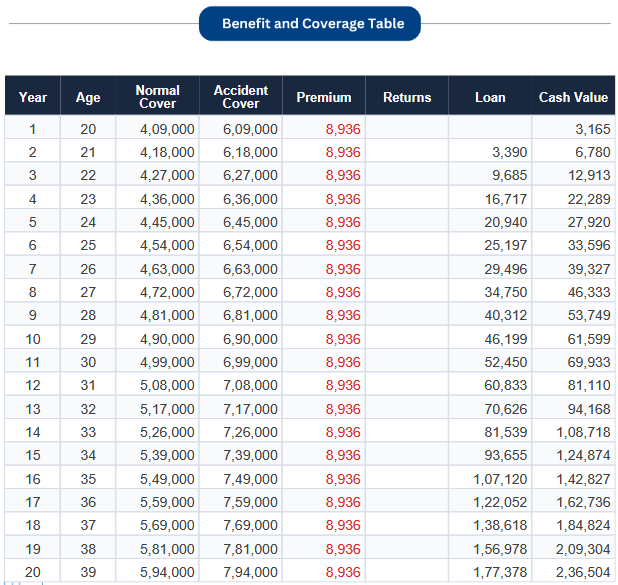
Task: Select the cash value 3,165 cell
Action: coord(592,129)
